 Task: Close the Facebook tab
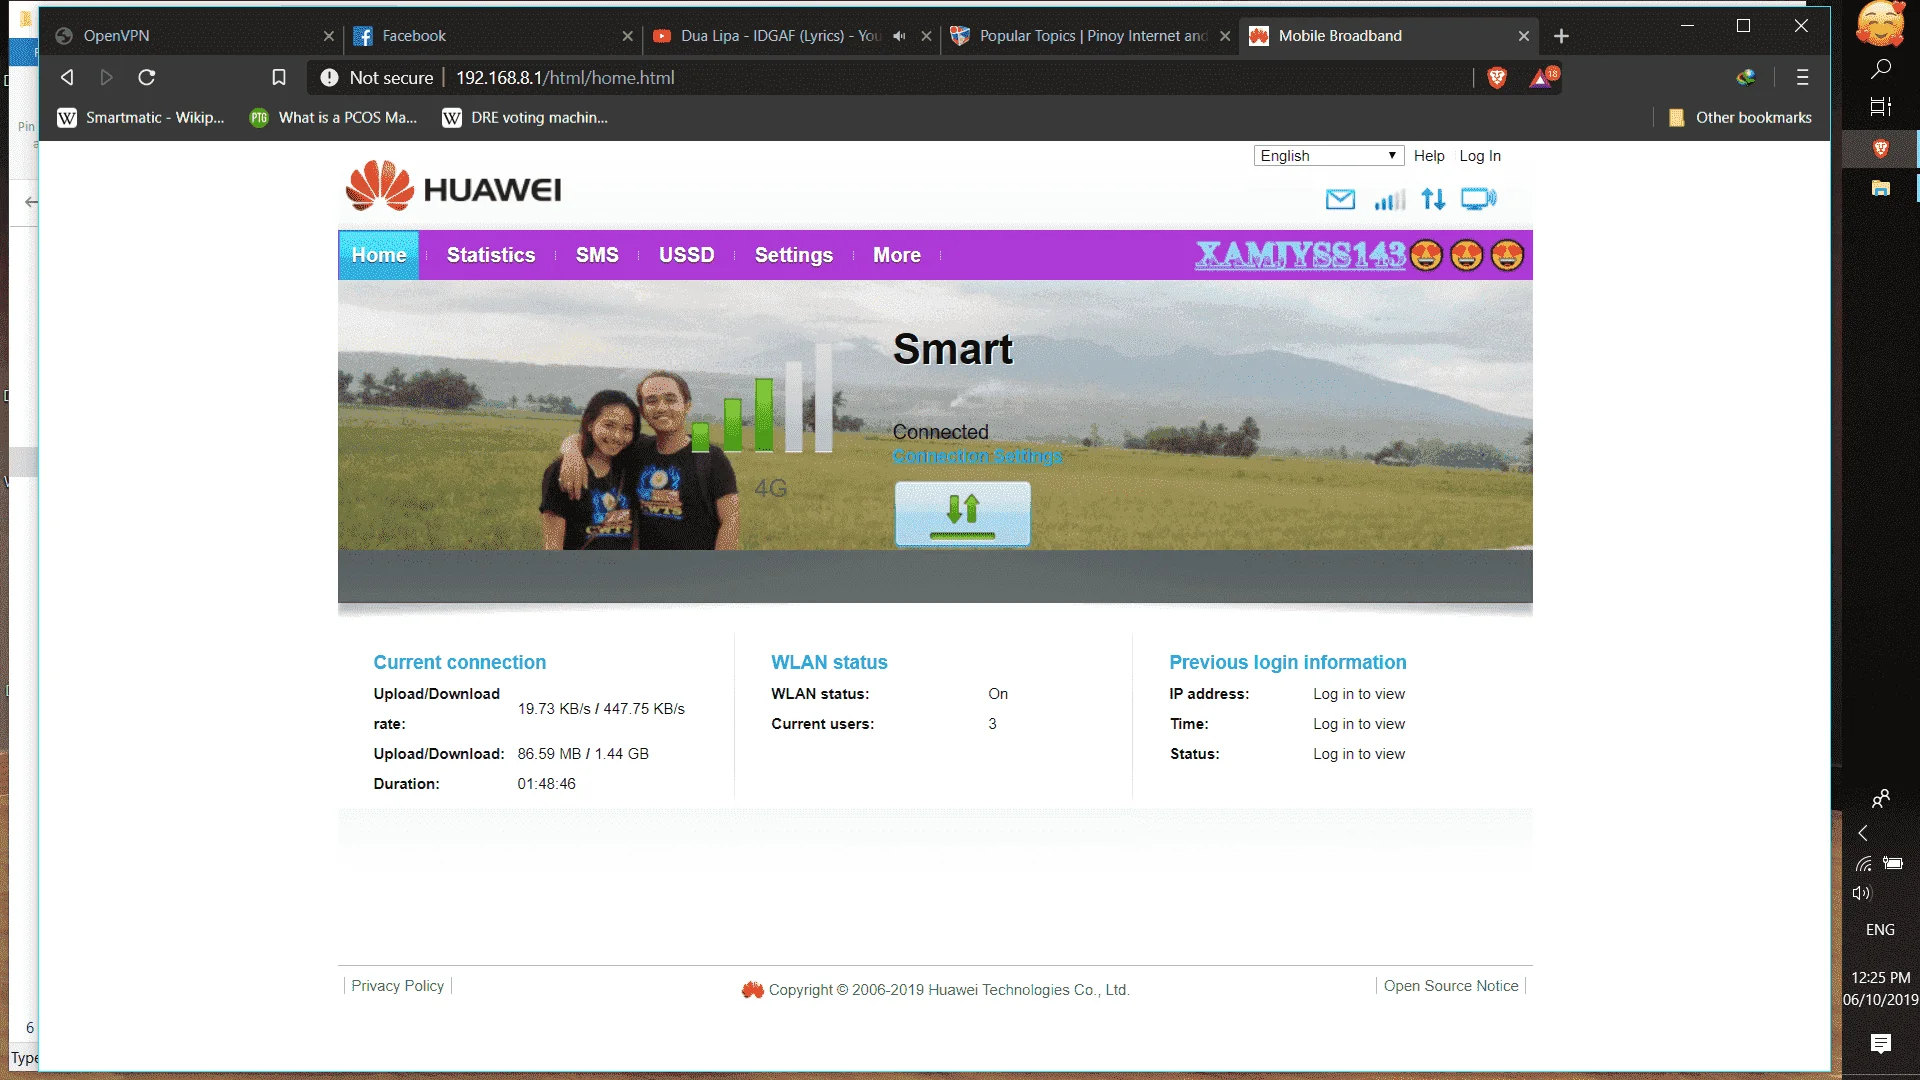[627, 36]
